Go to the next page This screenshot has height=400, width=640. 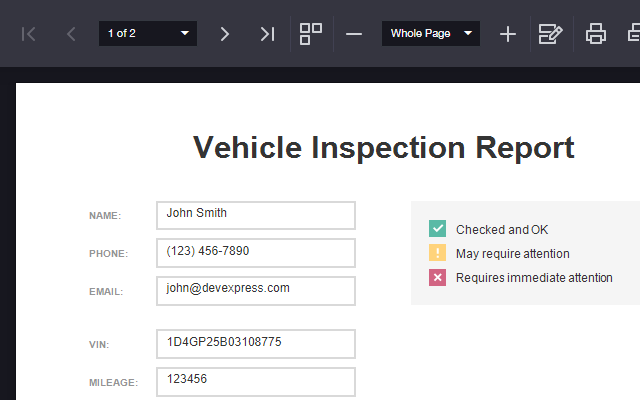click(x=225, y=34)
